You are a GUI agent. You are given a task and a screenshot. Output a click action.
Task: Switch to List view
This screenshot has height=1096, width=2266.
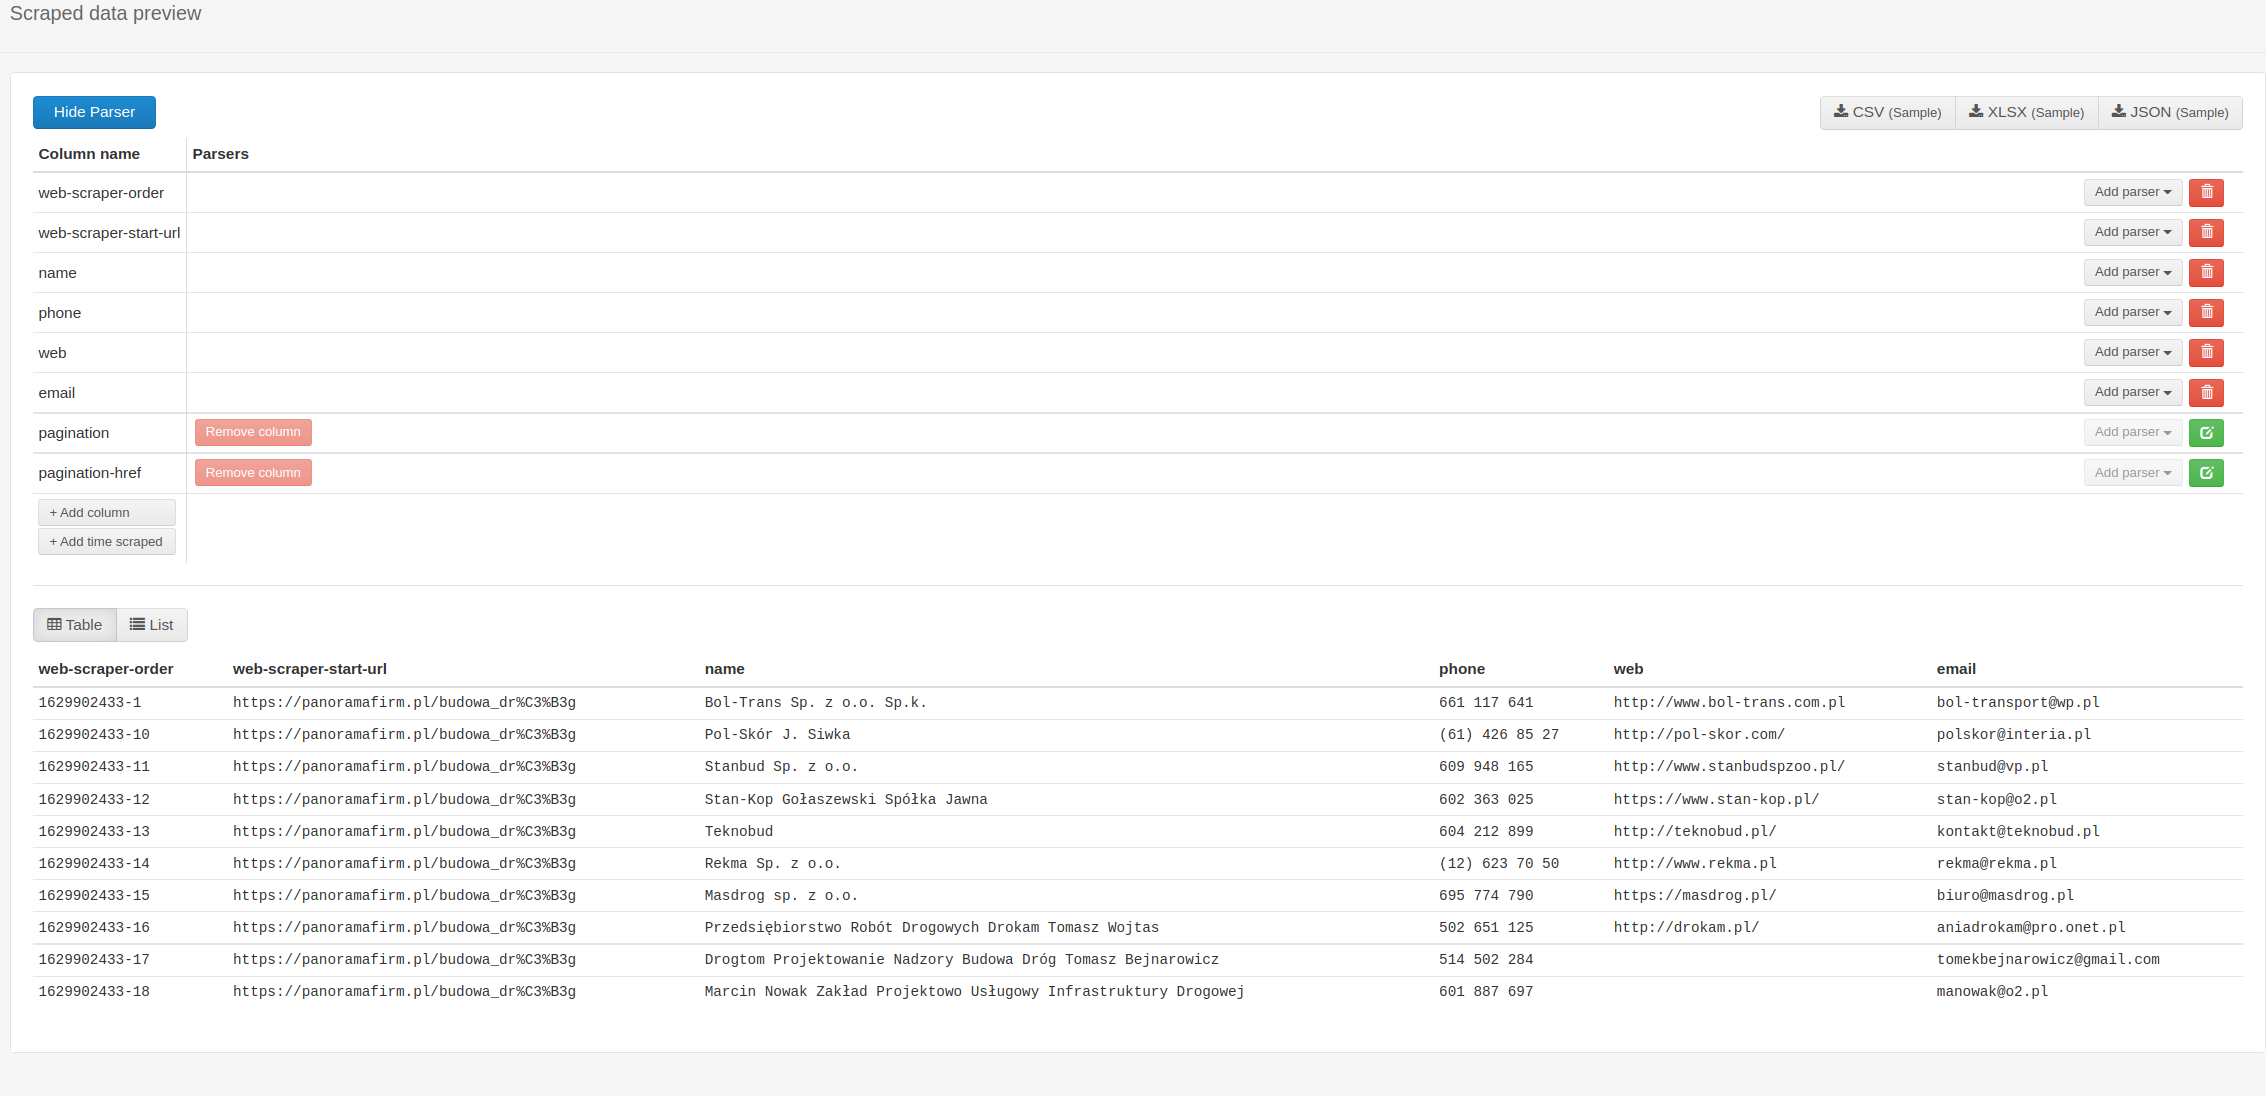152,625
